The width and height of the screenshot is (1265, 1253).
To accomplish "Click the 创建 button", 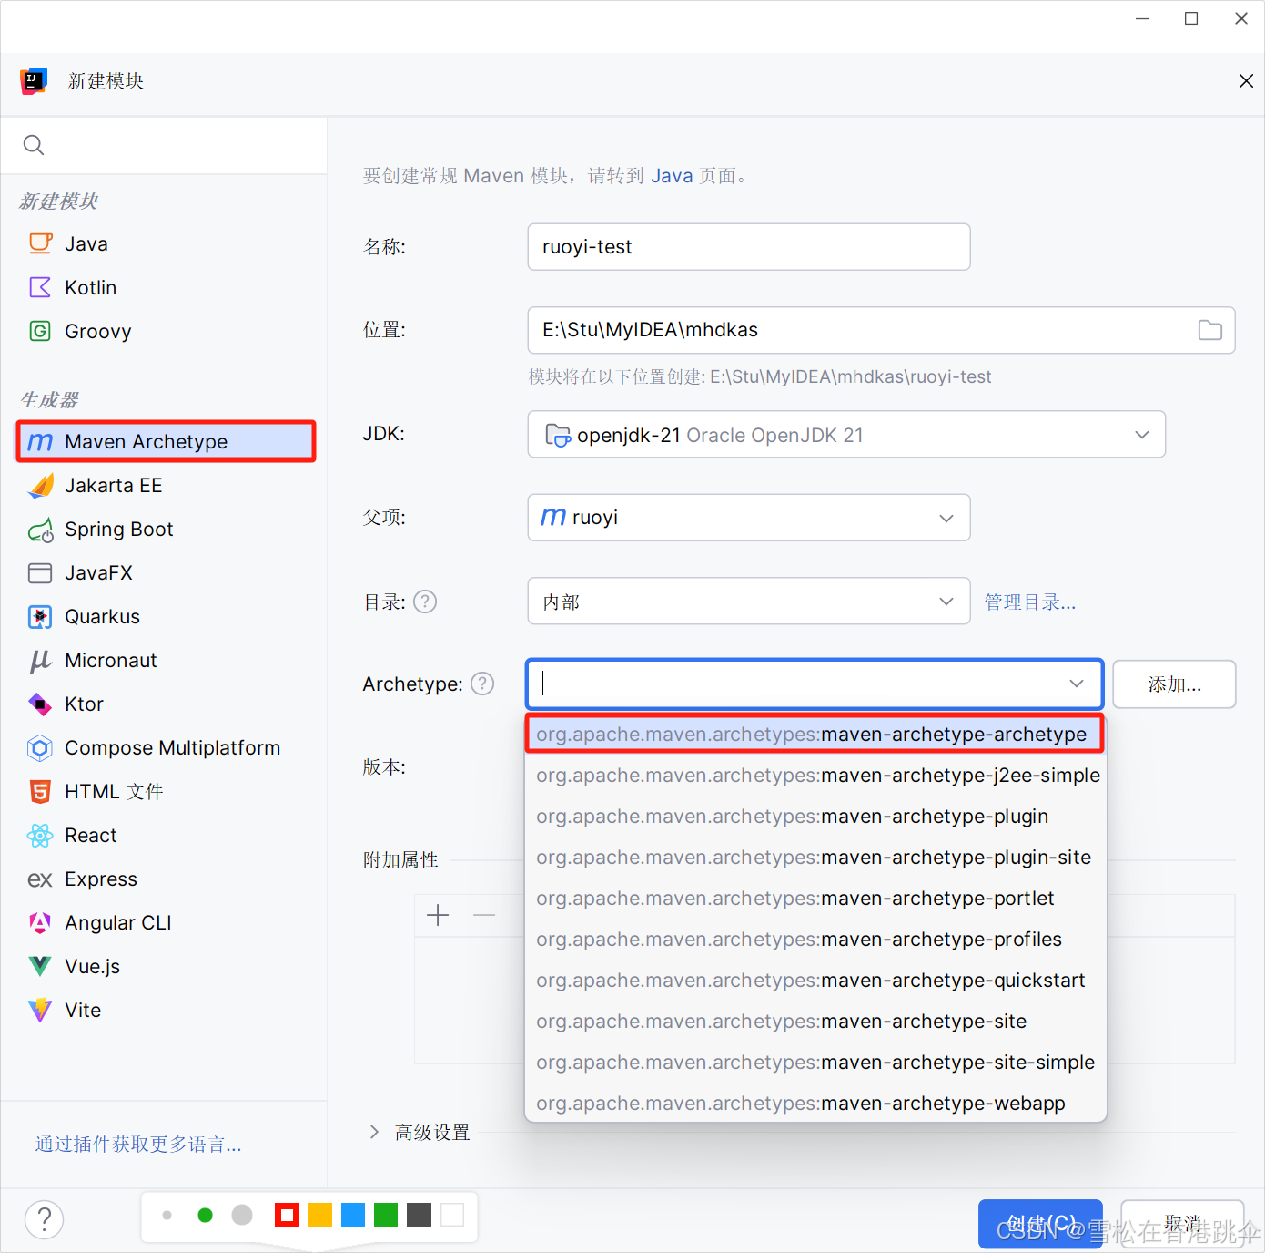I will (x=1040, y=1223).
